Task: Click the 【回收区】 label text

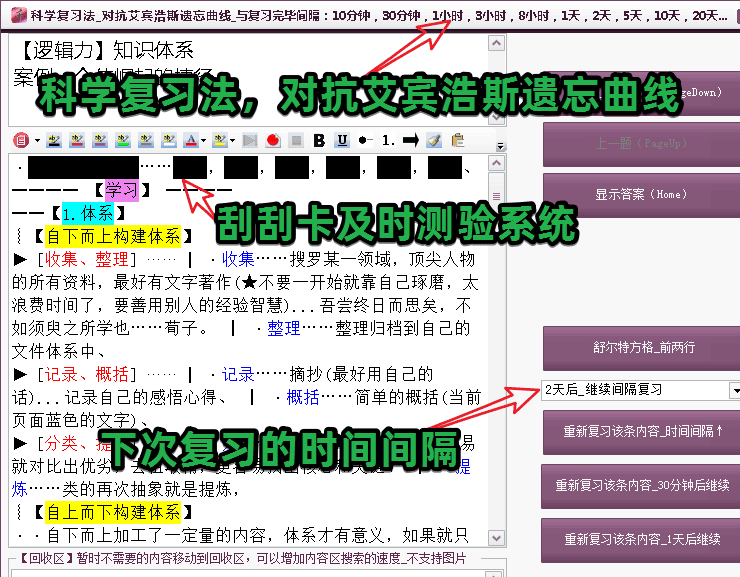Action: click(x=46, y=559)
